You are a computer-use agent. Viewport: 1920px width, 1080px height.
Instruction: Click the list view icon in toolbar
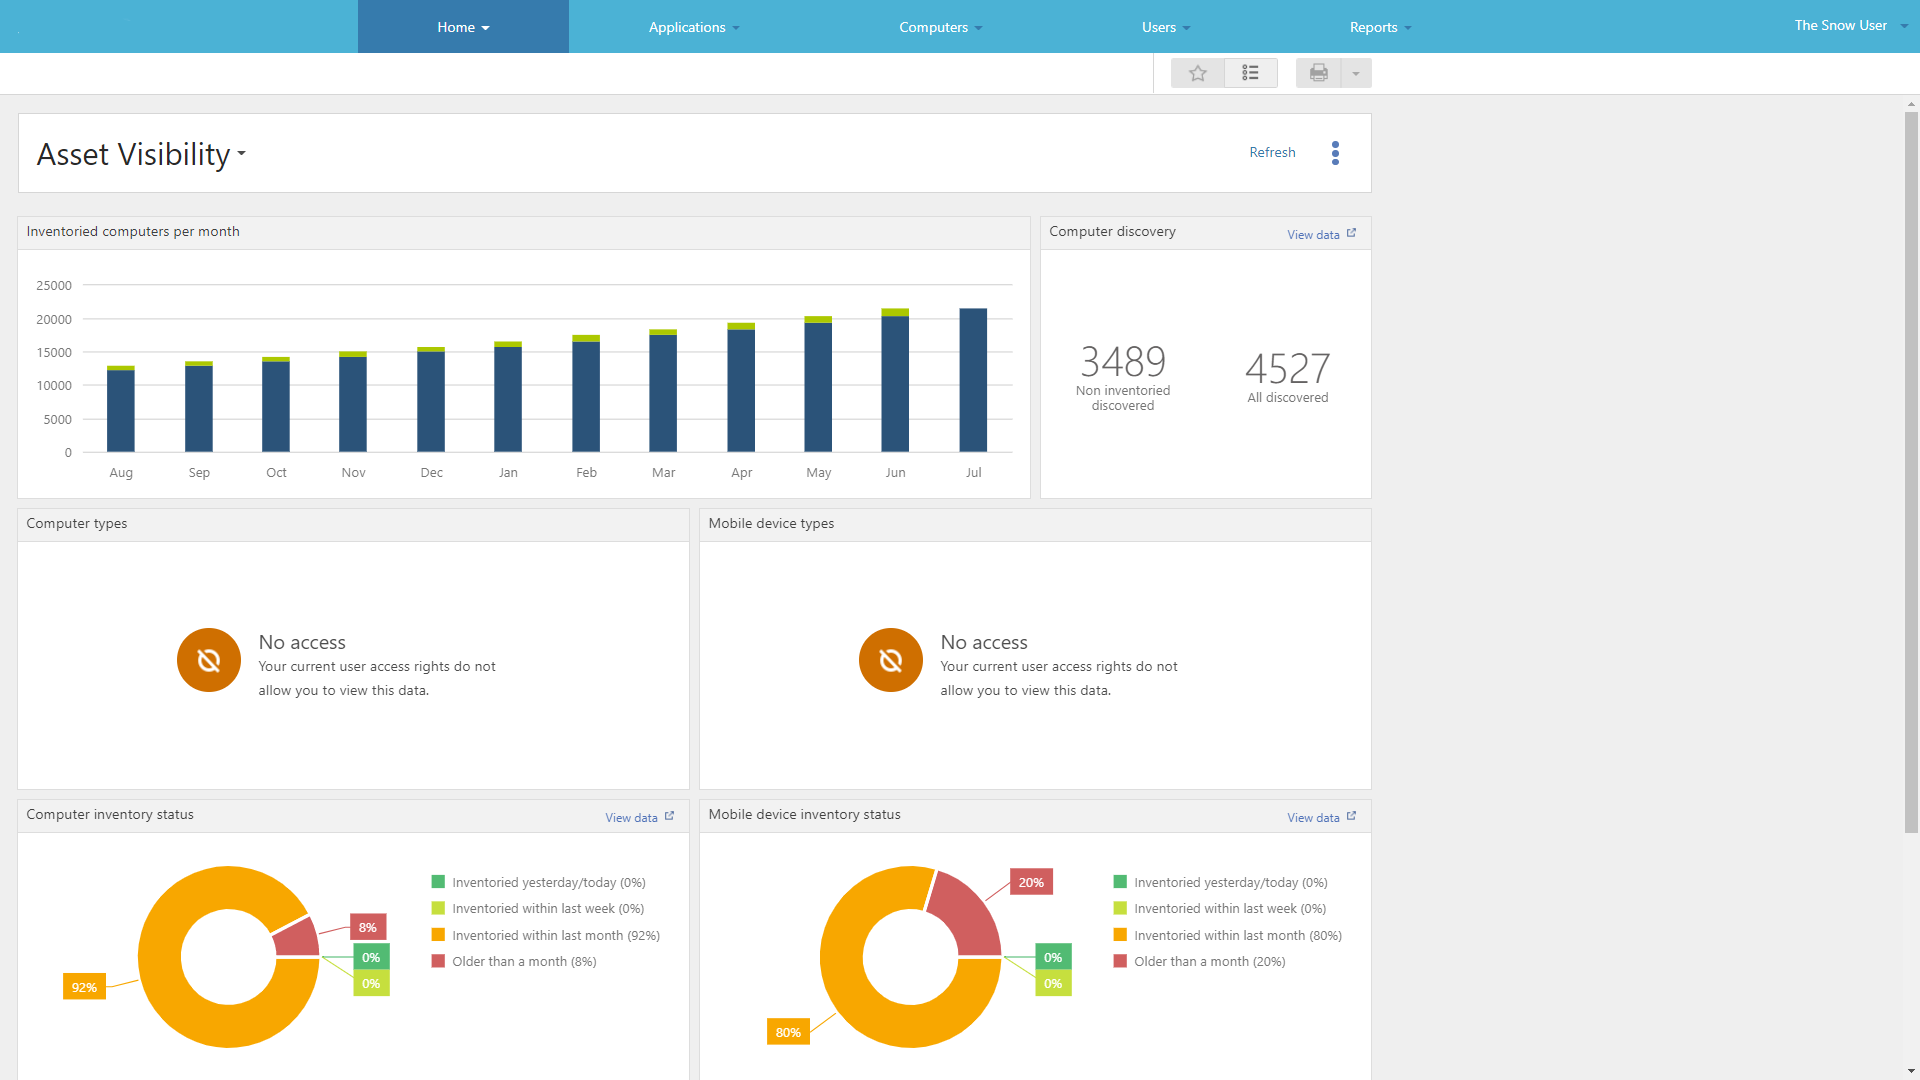click(x=1250, y=73)
